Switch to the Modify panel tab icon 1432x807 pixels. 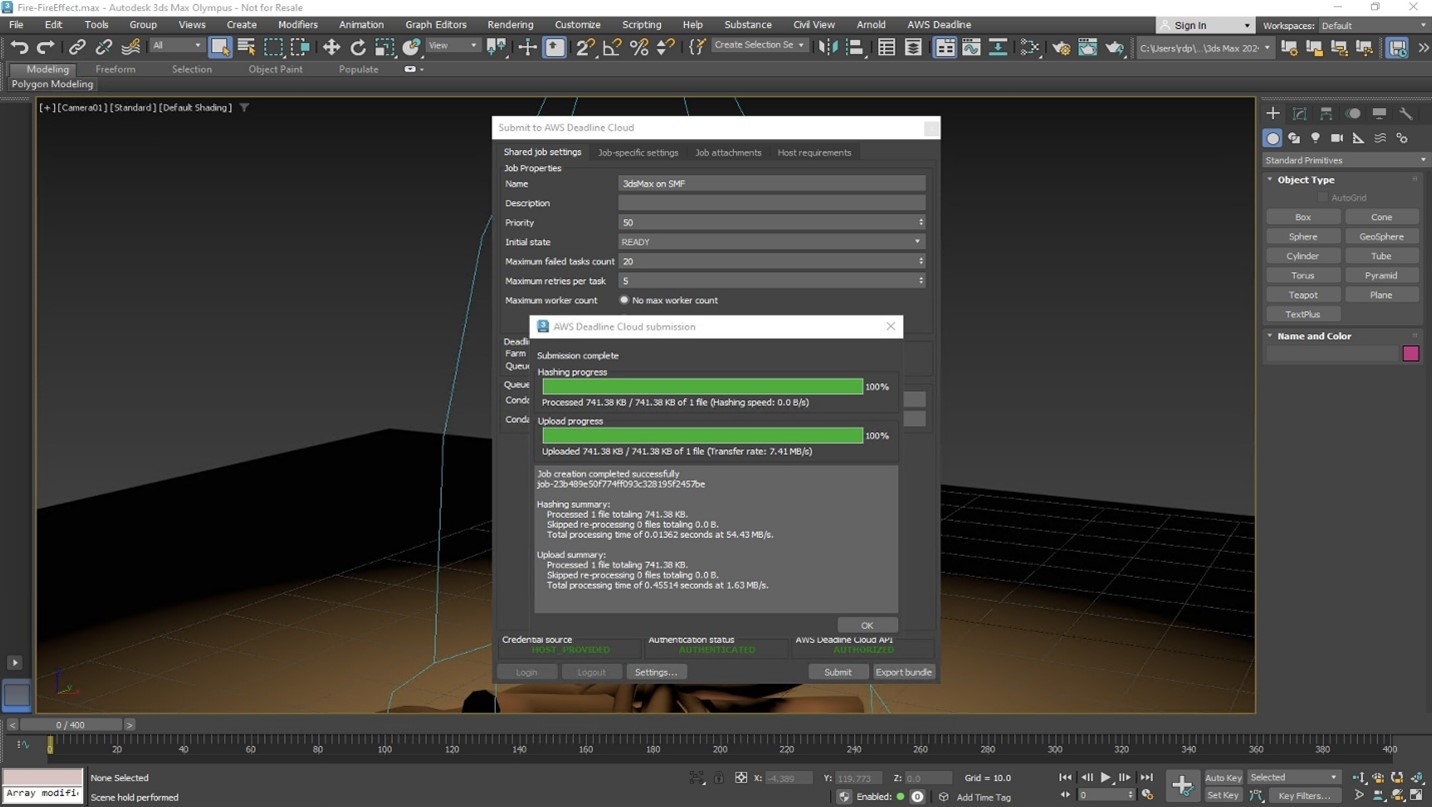1299,113
